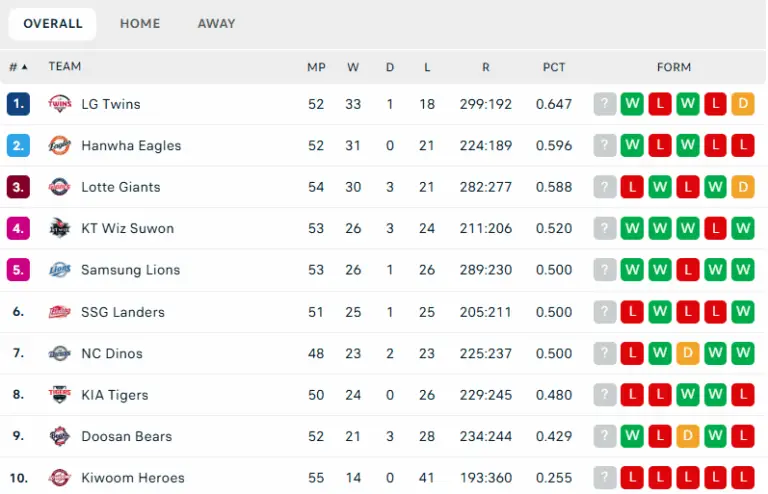Switch to the HOME tab

pyautogui.click(x=140, y=24)
